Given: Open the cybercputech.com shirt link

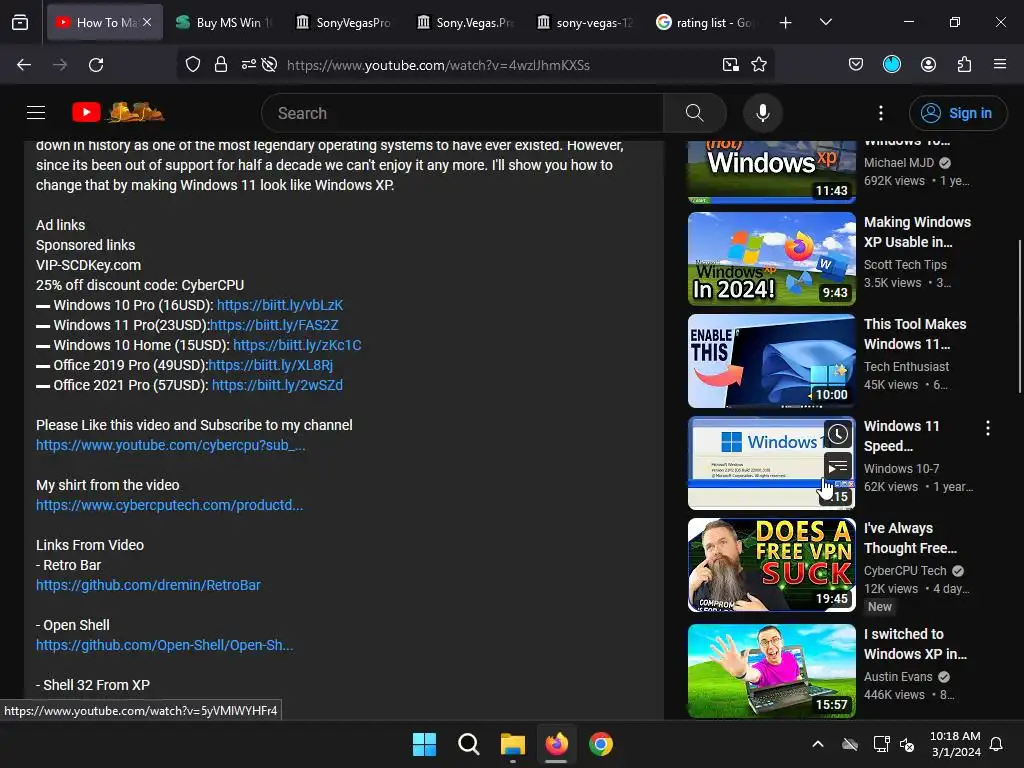Looking at the screenshot, I should (x=169, y=505).
